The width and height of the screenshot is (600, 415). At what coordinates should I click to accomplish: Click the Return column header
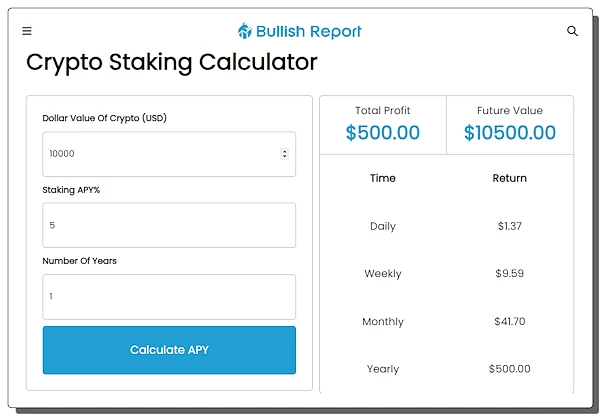click(x=509, y=178)
